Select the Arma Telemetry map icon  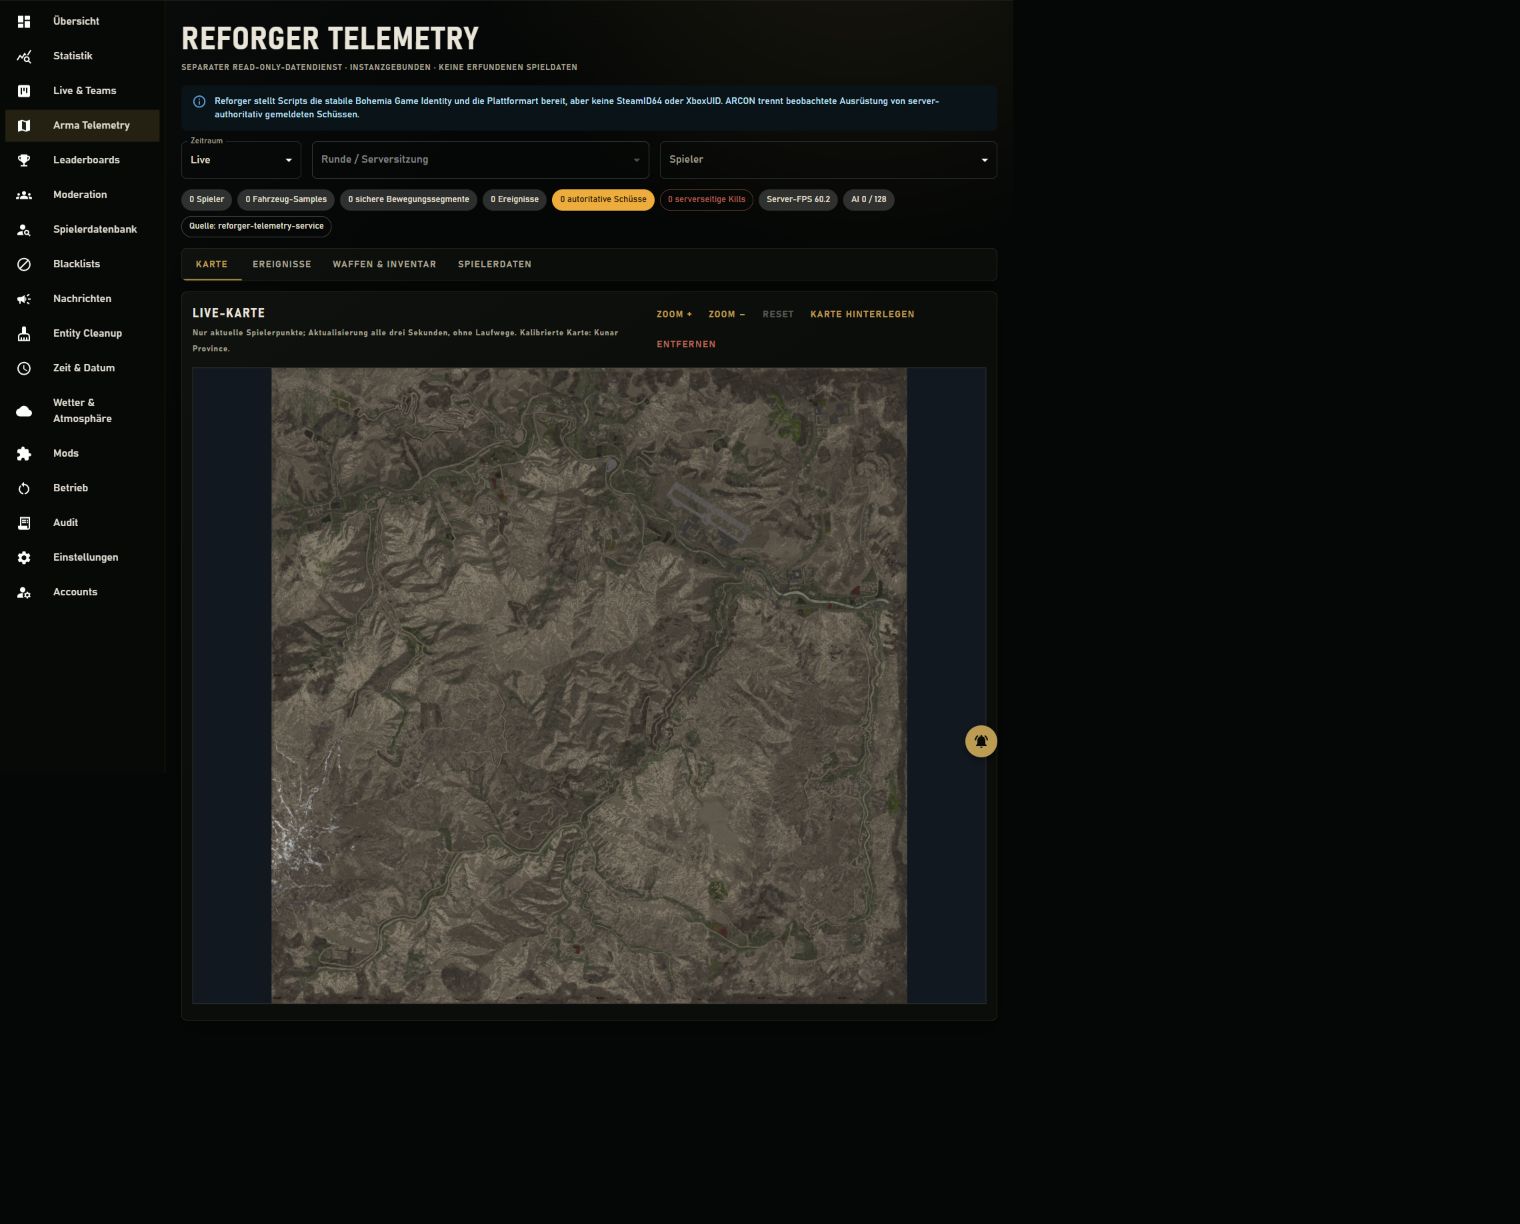click(x=24, y=125)
